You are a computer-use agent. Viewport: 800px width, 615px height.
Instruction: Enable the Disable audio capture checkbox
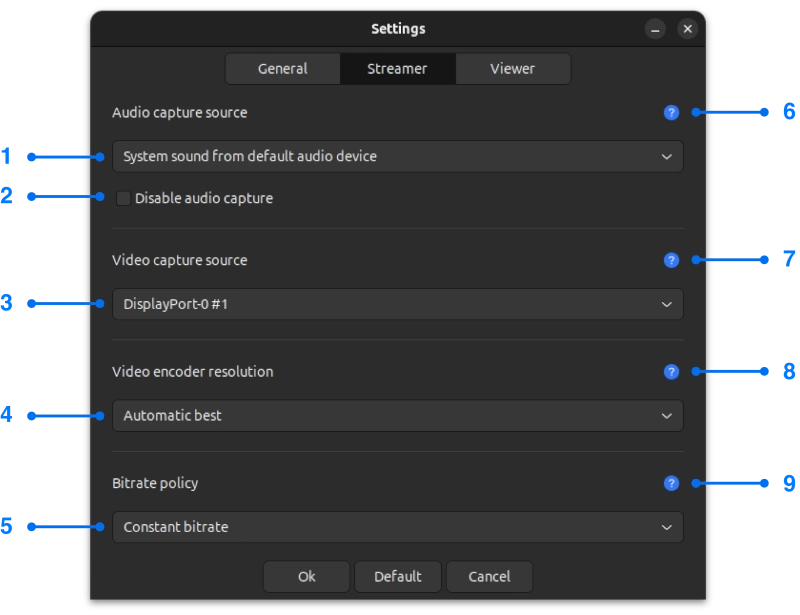point(123,198)
